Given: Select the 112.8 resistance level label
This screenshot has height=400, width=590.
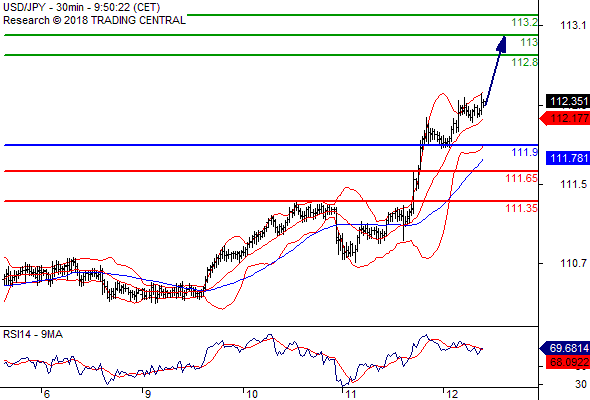Looking at the screenshot, I should [525, 62].
